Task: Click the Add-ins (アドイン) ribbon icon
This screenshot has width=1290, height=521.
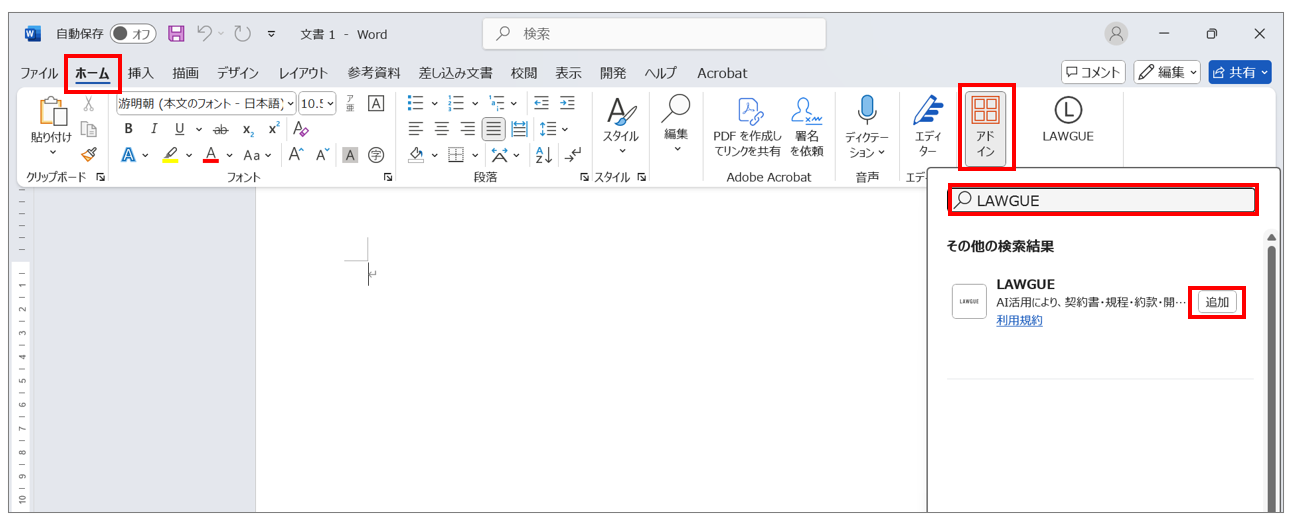Action: click(985, 127)
